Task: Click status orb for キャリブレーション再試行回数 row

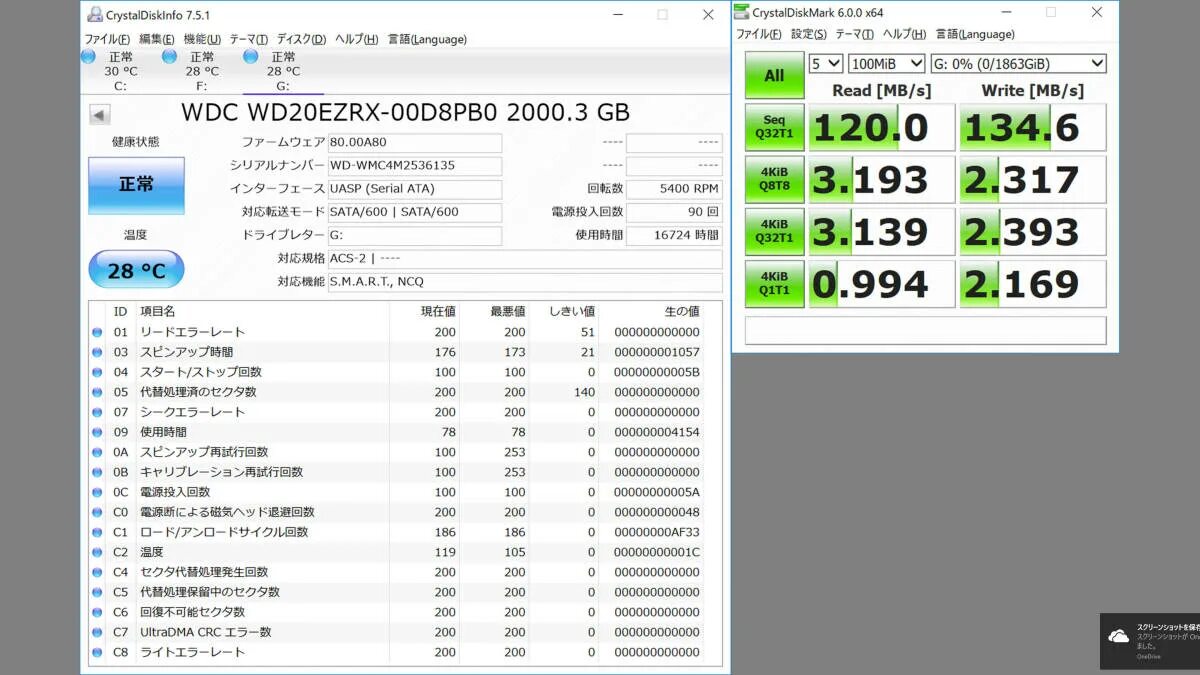Action: 98,472
